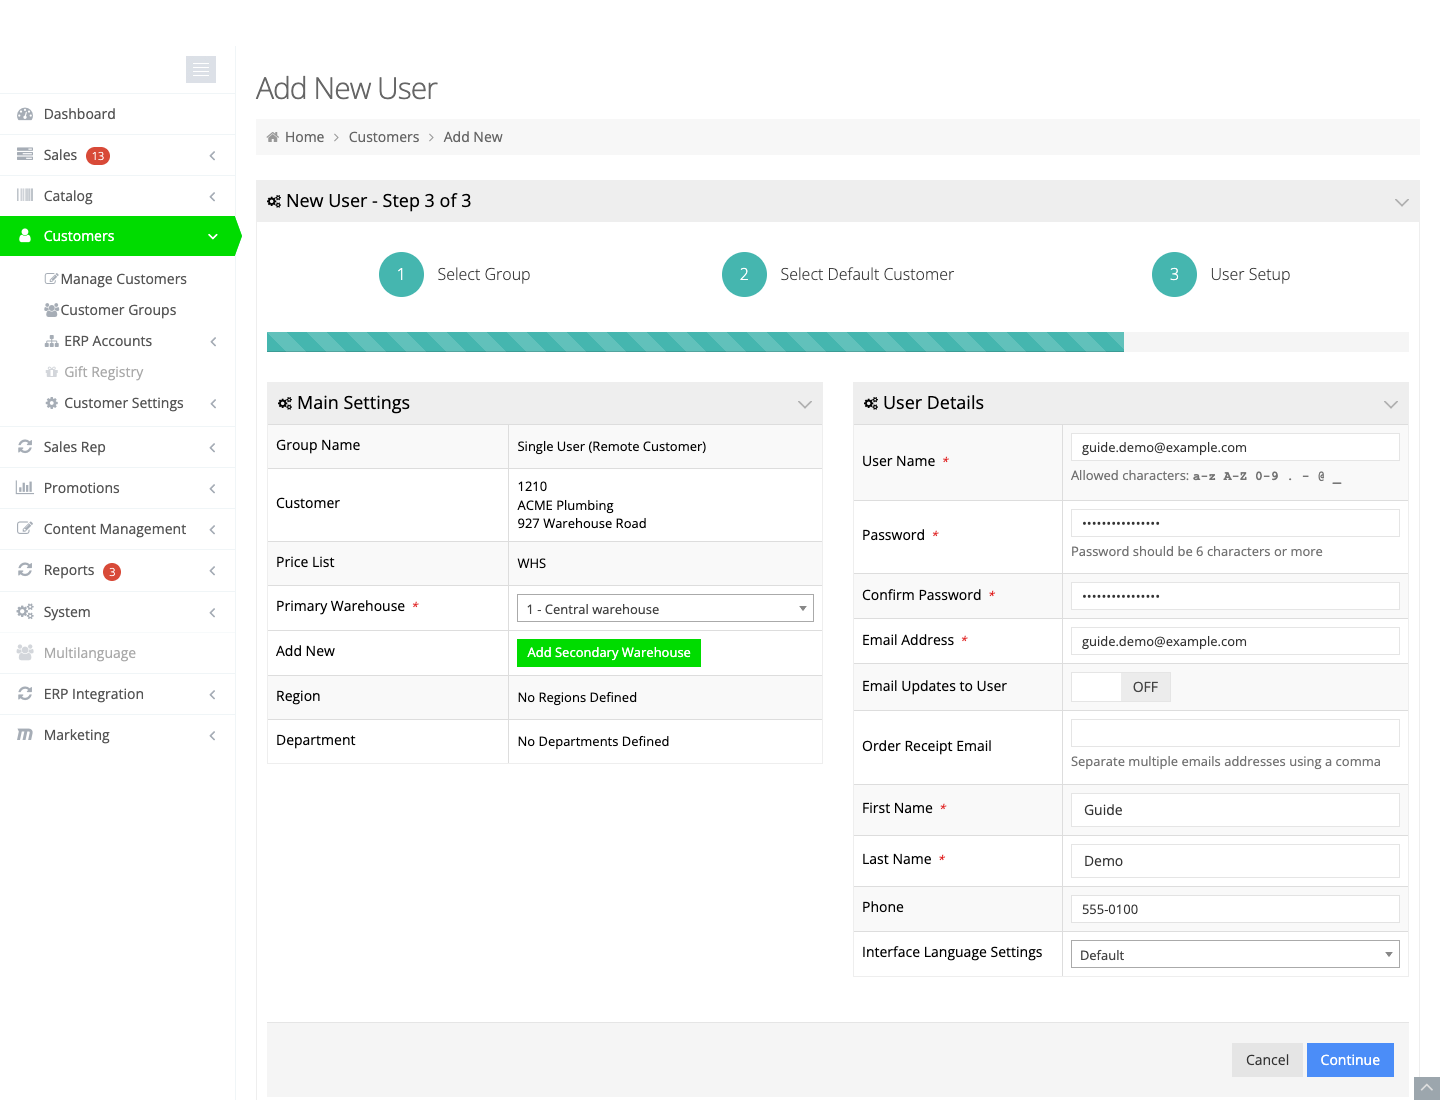
Task: Click the Manage Customers edit icon
Action: (x=51, y=279)
